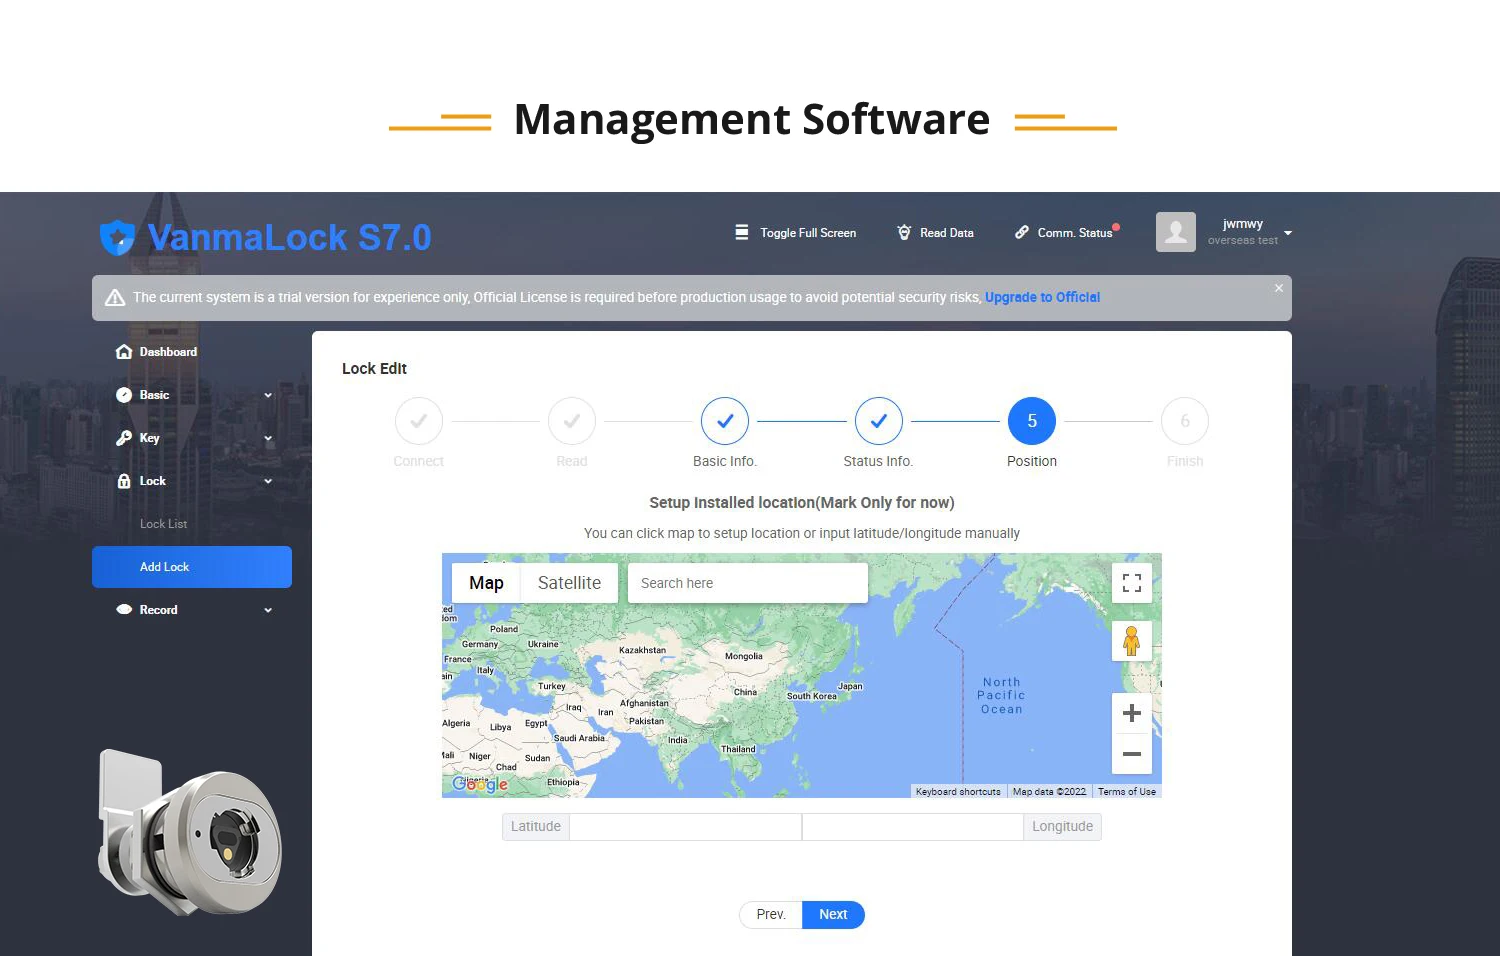Click the Read Data icon
This screenshot has height=956, width=1500.
904,232
